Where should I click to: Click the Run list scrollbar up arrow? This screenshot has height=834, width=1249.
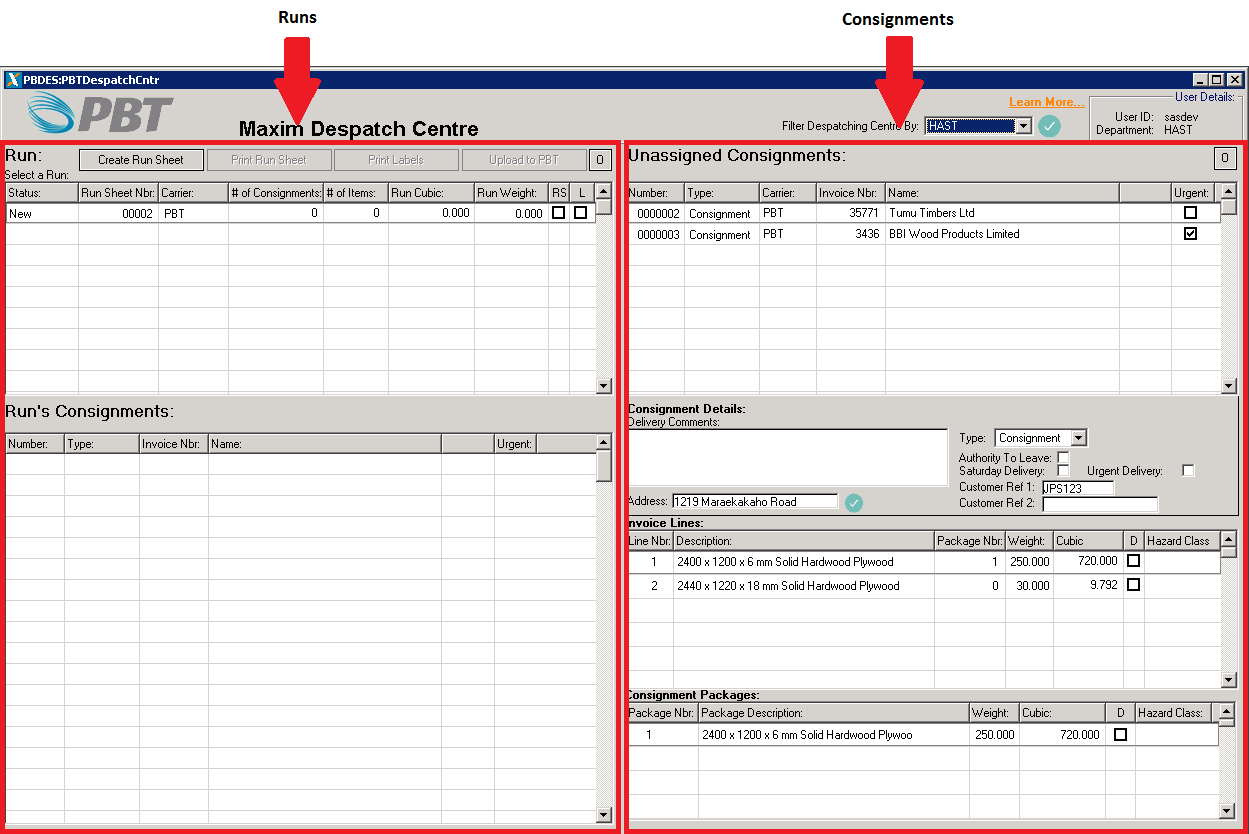603,190
